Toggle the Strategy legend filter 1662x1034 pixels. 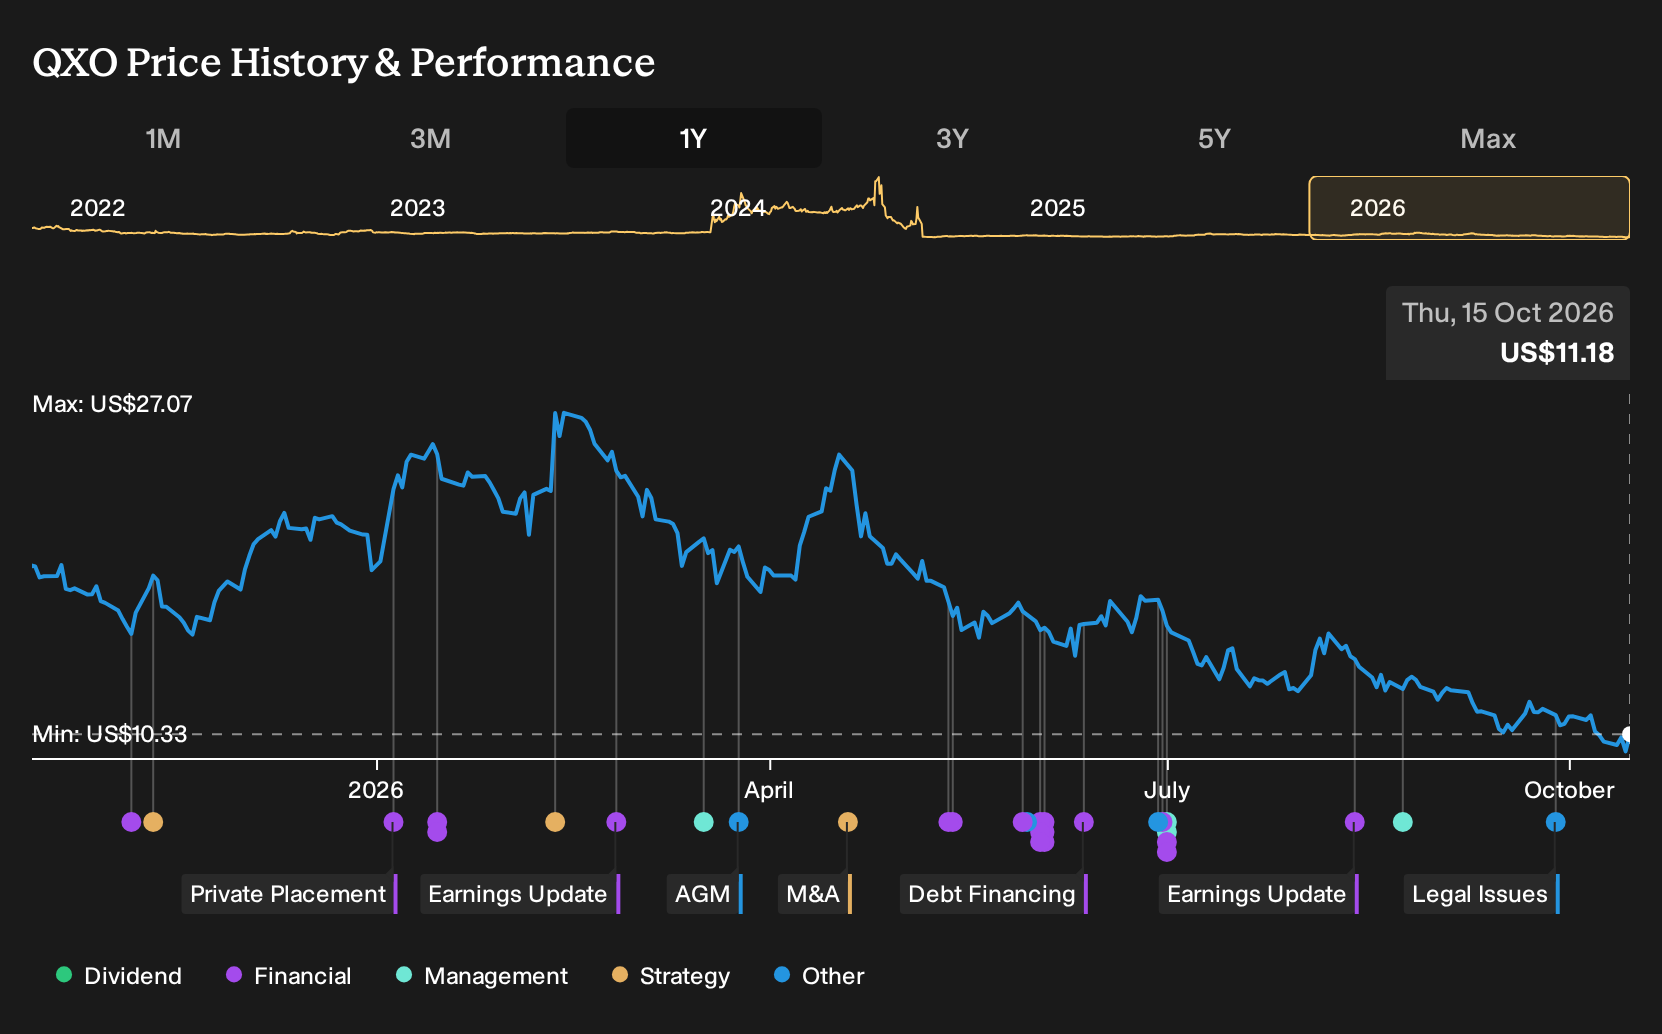pos(671,976)
